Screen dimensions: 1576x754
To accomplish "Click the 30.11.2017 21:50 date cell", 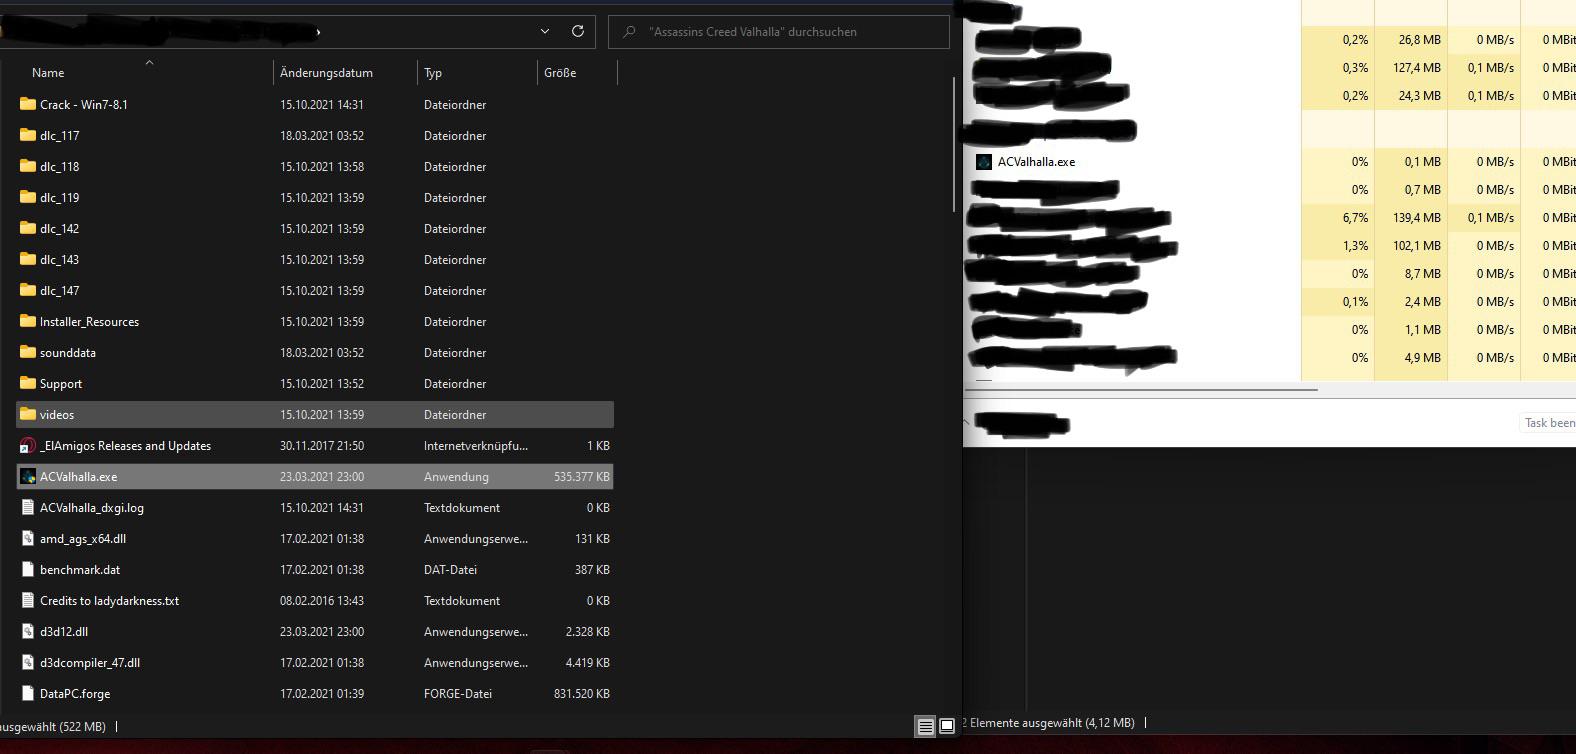I will click(x=322, y=446).
